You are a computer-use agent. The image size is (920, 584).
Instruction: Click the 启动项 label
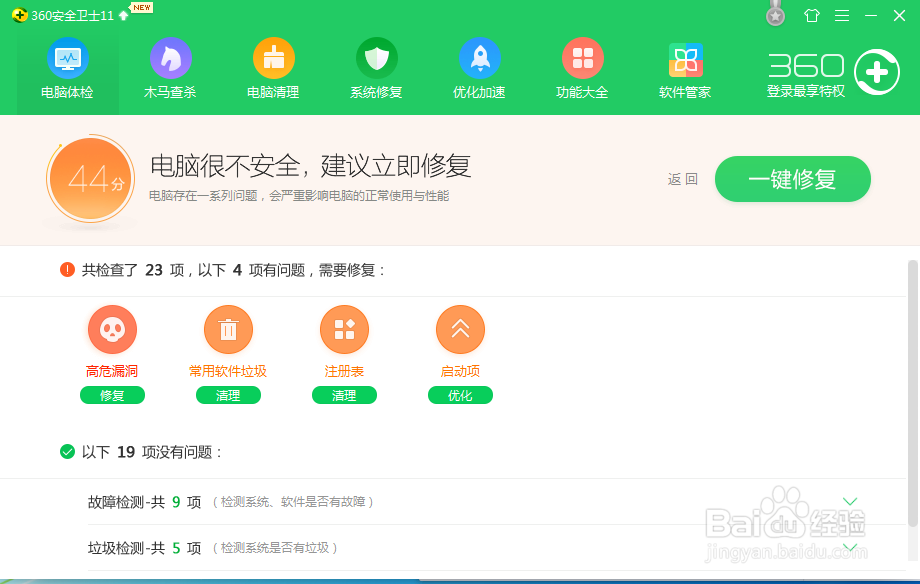[x=461, y=371]
